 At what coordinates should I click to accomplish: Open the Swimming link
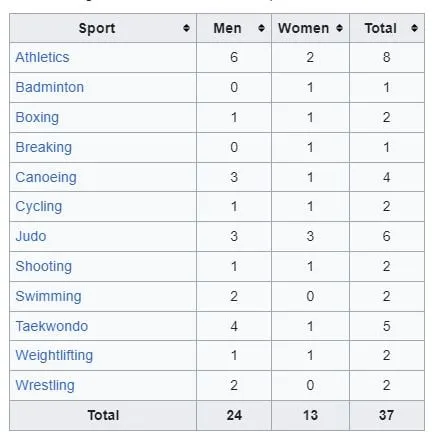pyautogui.click(x=48, y=296)
